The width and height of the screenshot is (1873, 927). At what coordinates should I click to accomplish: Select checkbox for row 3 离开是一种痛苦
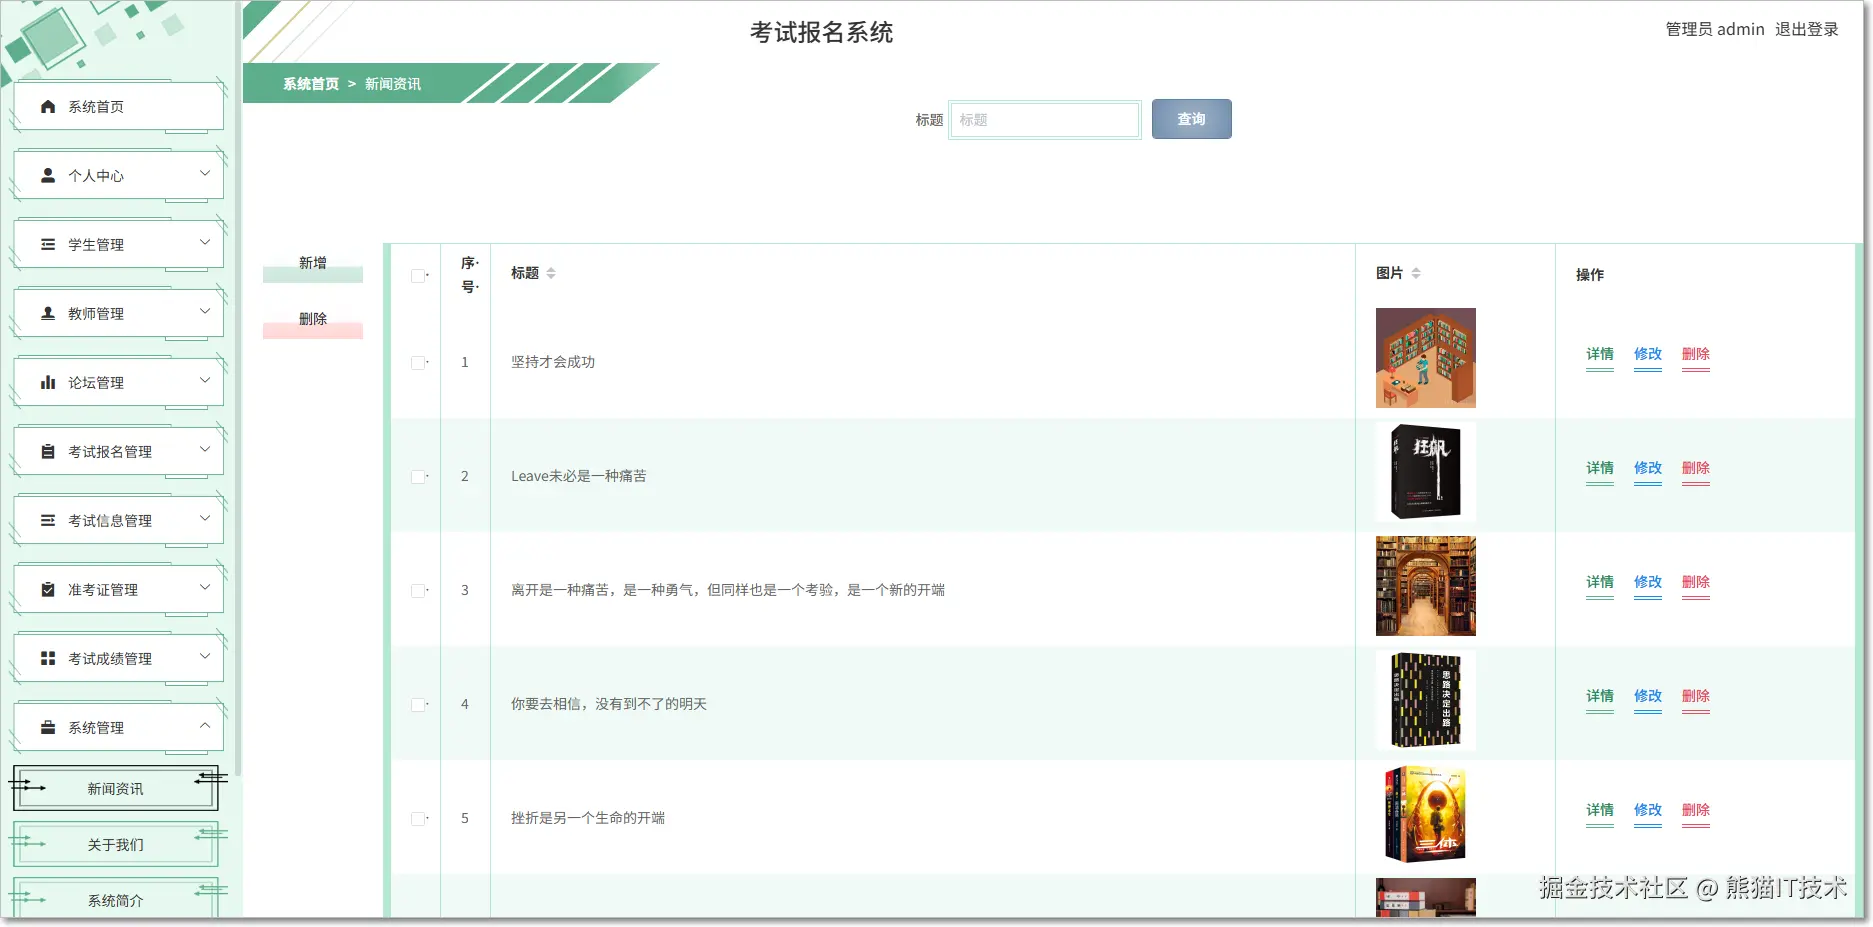pyautogui.click(x=418, y=591)
